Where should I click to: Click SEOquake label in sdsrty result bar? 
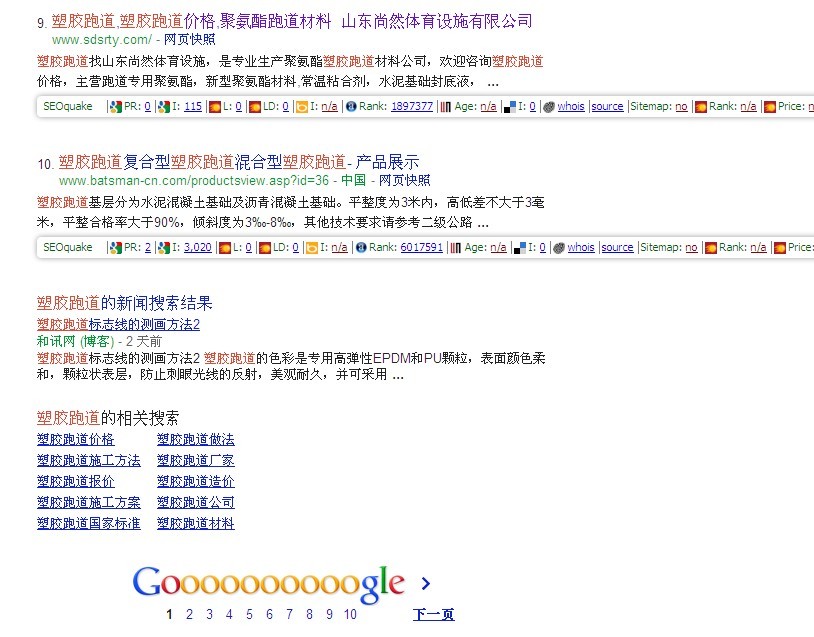click(67, 106)
